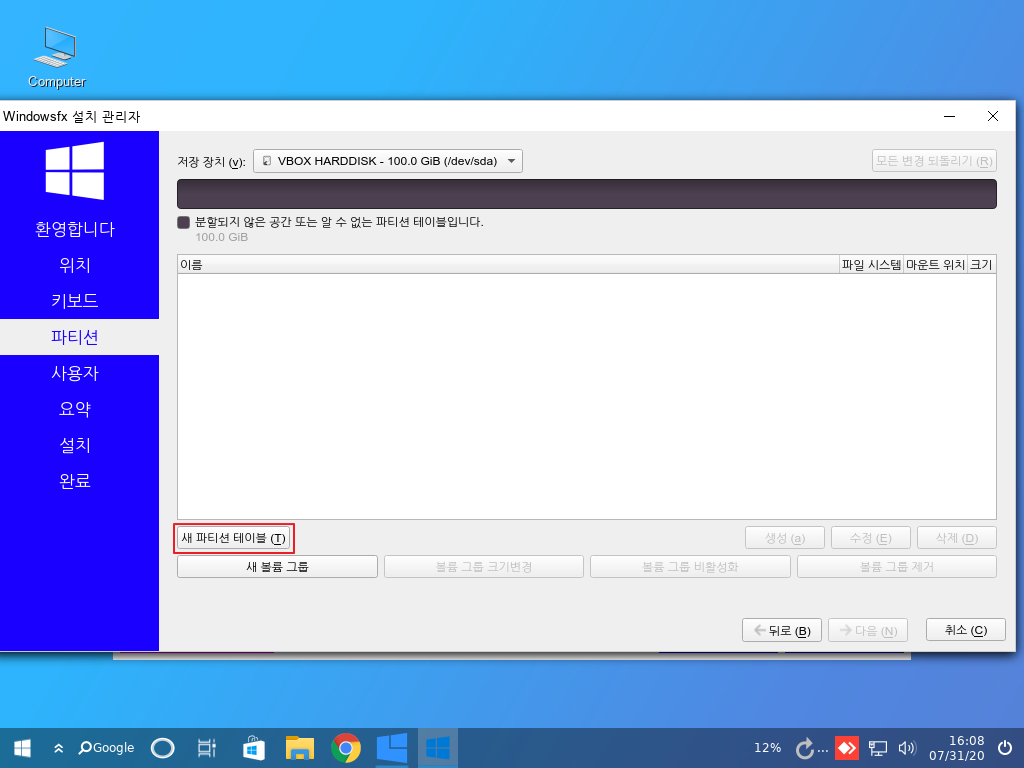The height and width of the screenshot is (768, 1024).
Task: Open Task View on the taskbar
Action: pos(206,748)
